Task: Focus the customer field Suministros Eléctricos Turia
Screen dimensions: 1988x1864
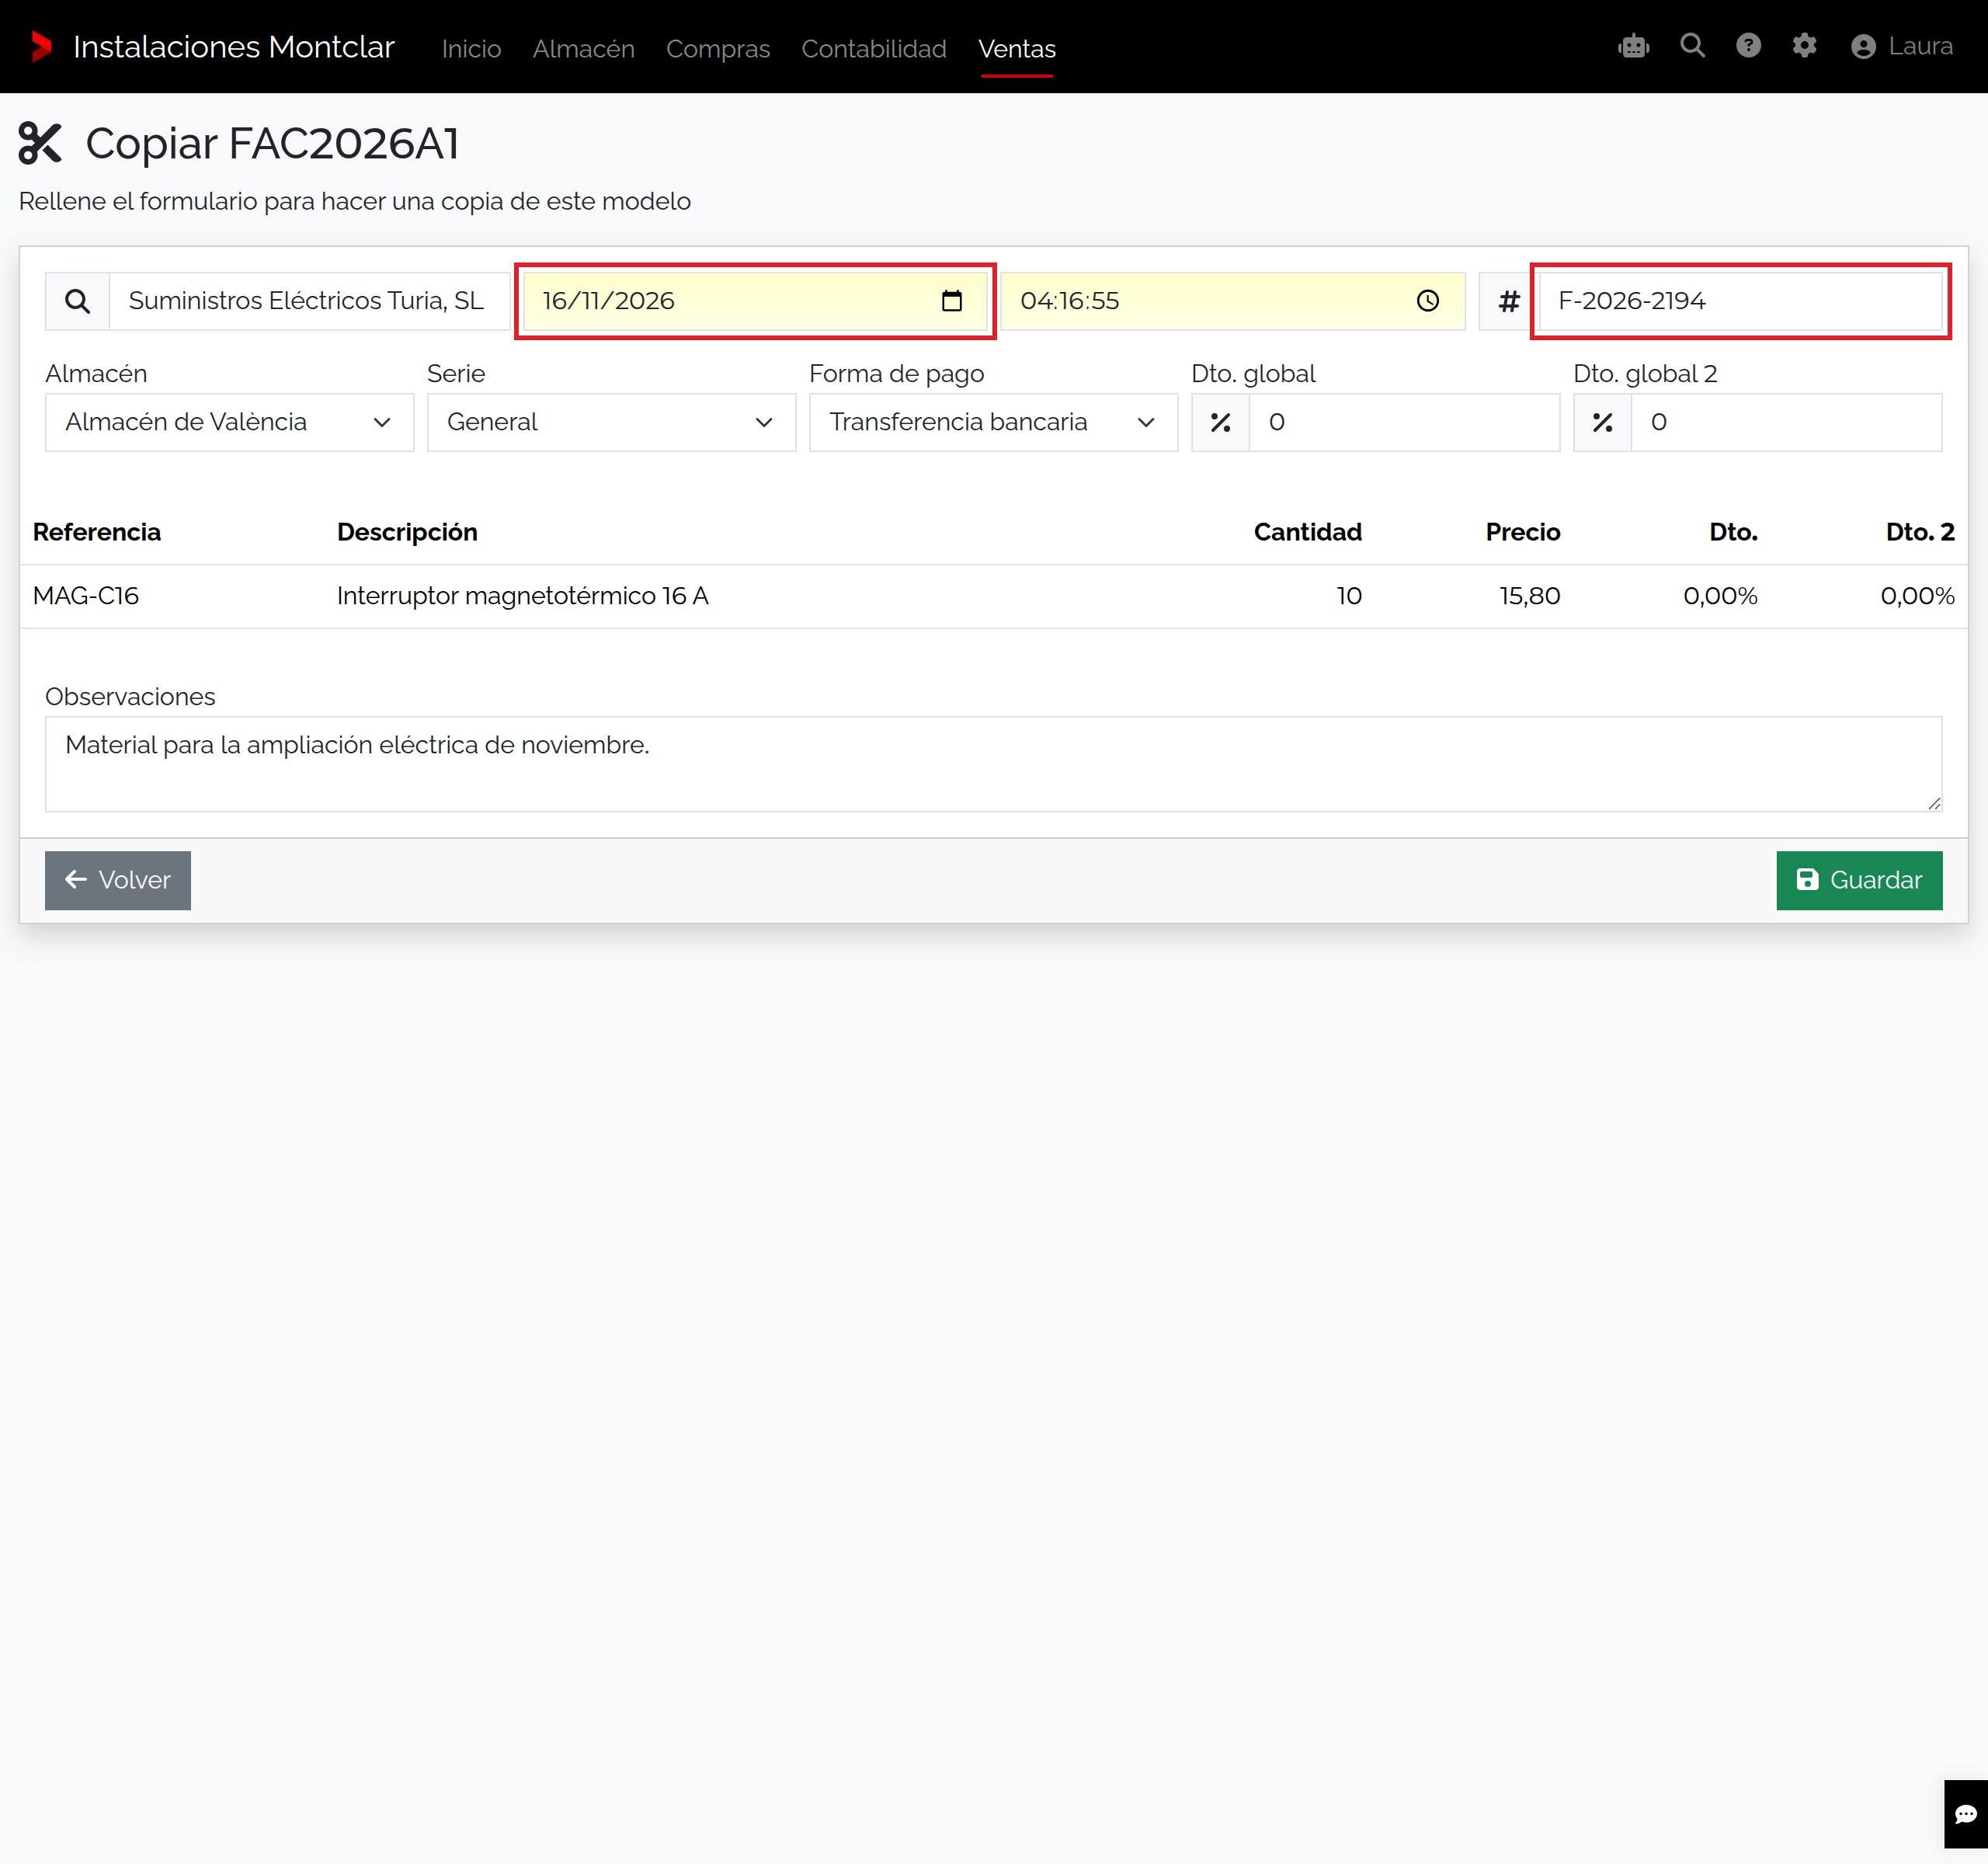Action: pos(309,301)
